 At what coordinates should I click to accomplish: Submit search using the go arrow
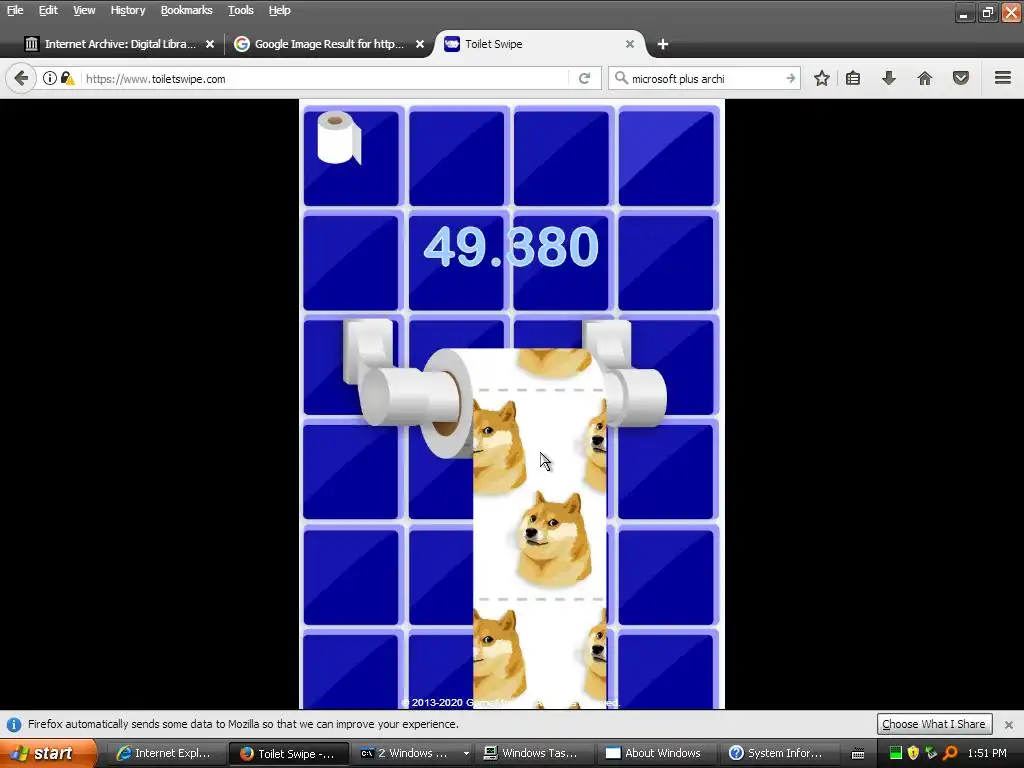(x=790, y=78)
